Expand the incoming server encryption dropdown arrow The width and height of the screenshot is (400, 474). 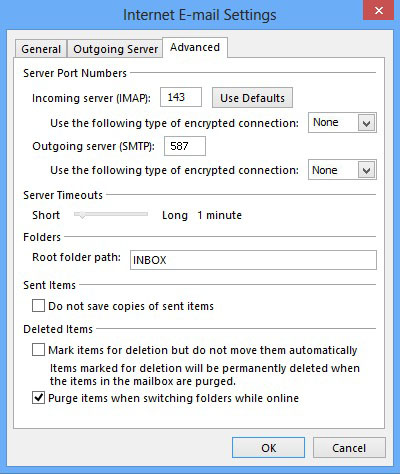[367, 123]
